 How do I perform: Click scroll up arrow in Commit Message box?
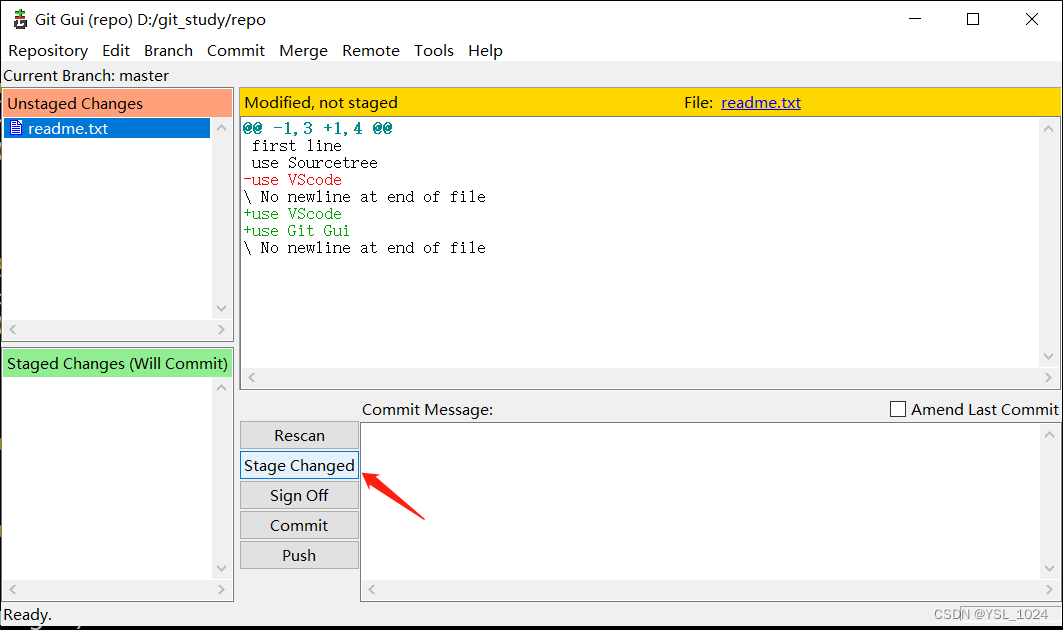1049,434
